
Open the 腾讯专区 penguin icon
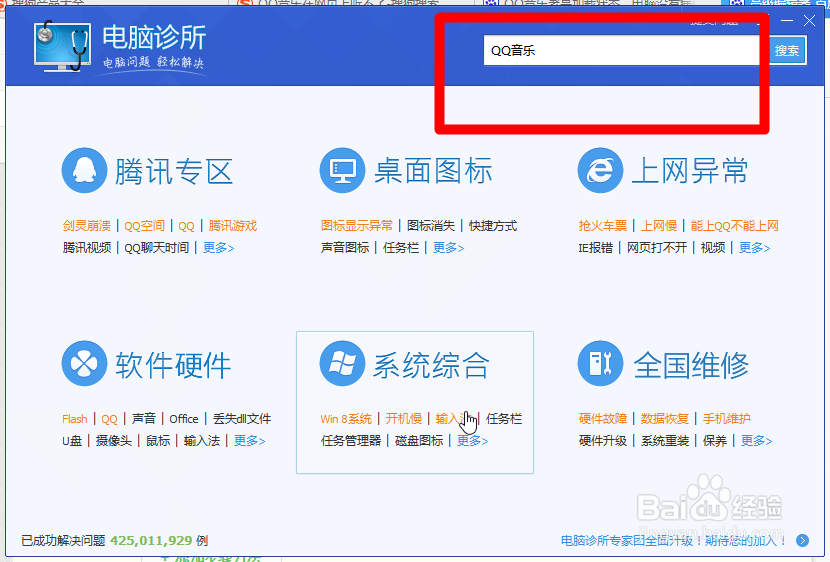click(84, 170)
